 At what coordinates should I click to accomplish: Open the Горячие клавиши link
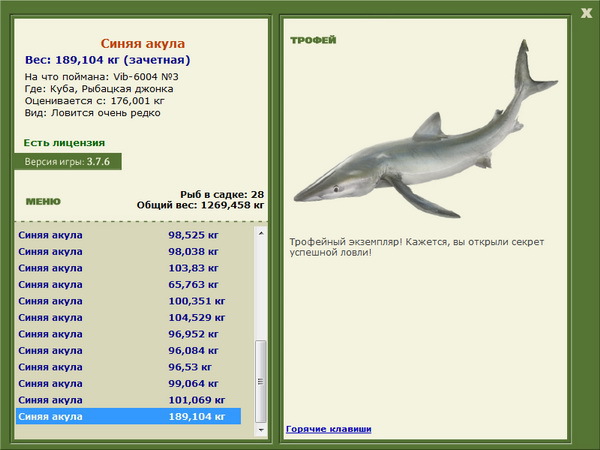click(329, 429)
